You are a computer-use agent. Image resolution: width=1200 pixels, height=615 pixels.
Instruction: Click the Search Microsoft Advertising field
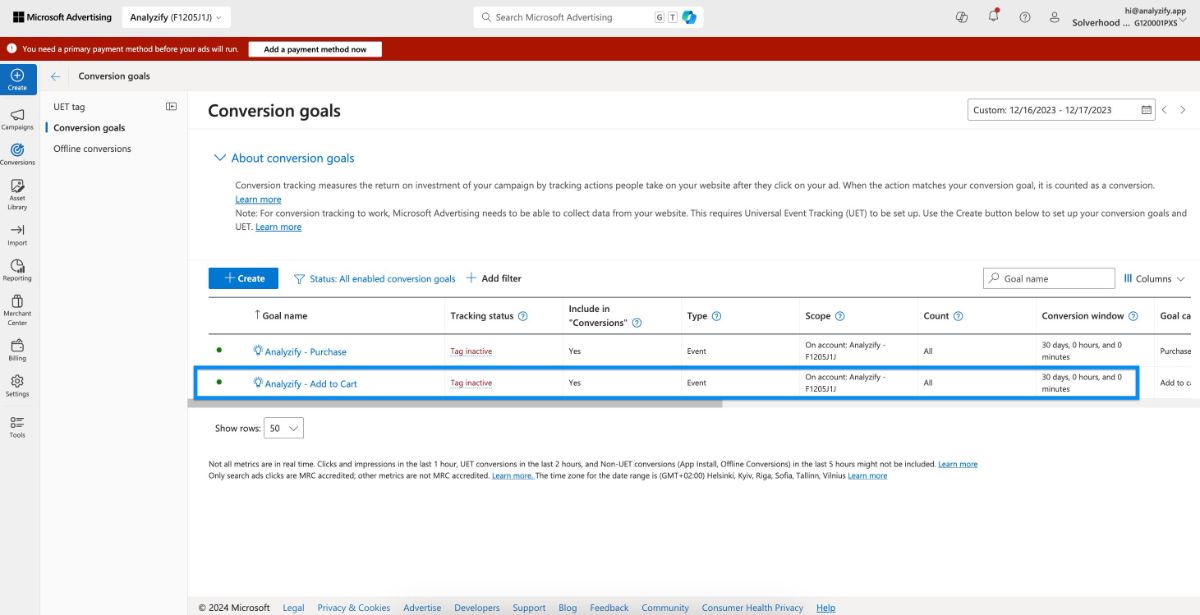tap(588, 17)
